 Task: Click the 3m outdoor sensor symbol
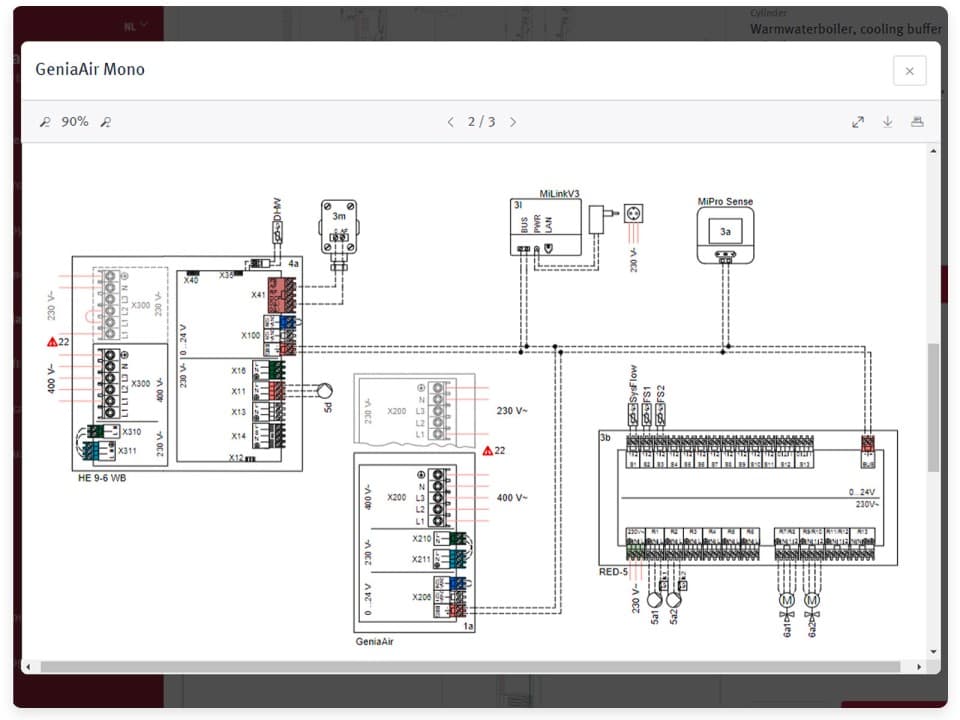pos(339,228)
